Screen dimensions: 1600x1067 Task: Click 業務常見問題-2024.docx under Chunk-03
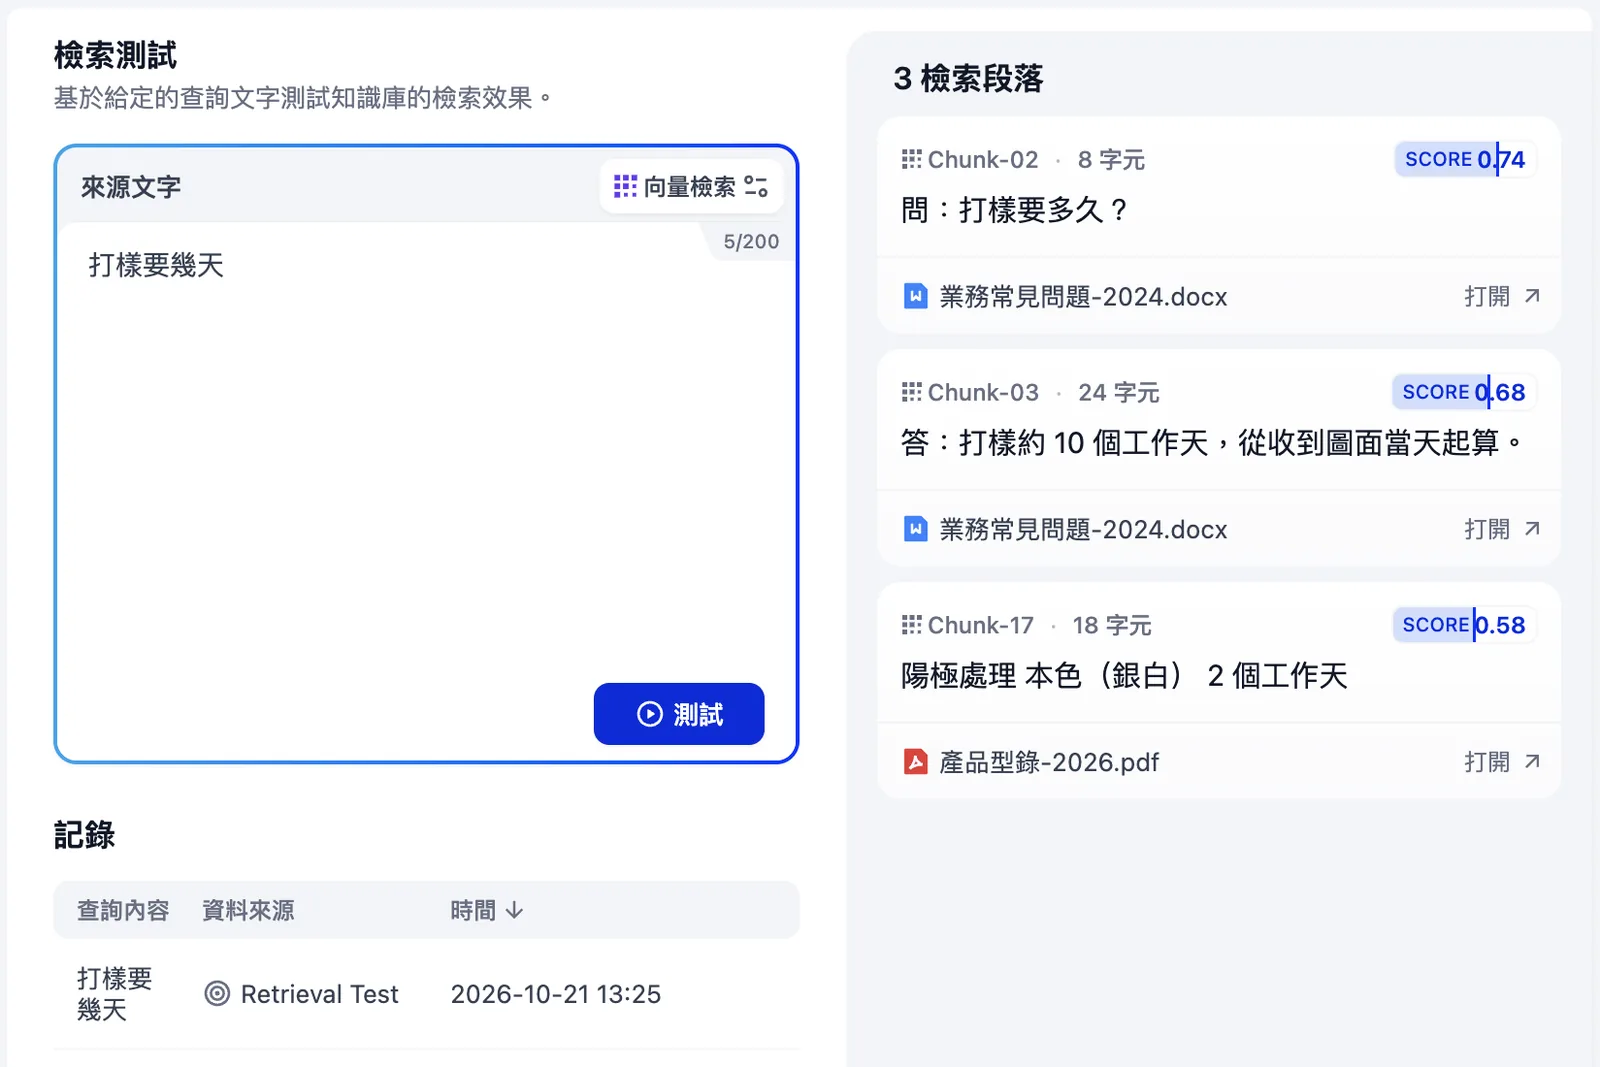point(1083,529)
